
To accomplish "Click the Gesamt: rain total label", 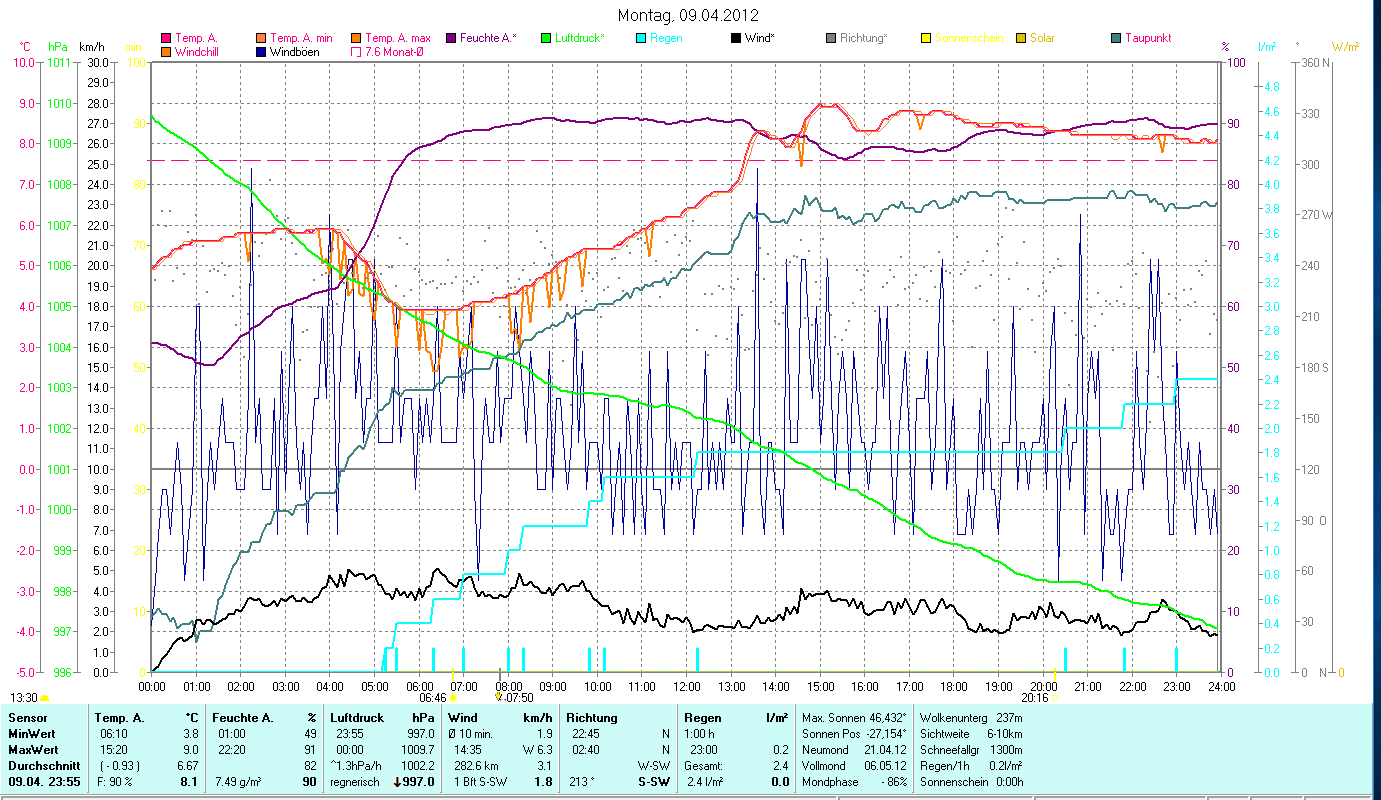I will point(702,766).
